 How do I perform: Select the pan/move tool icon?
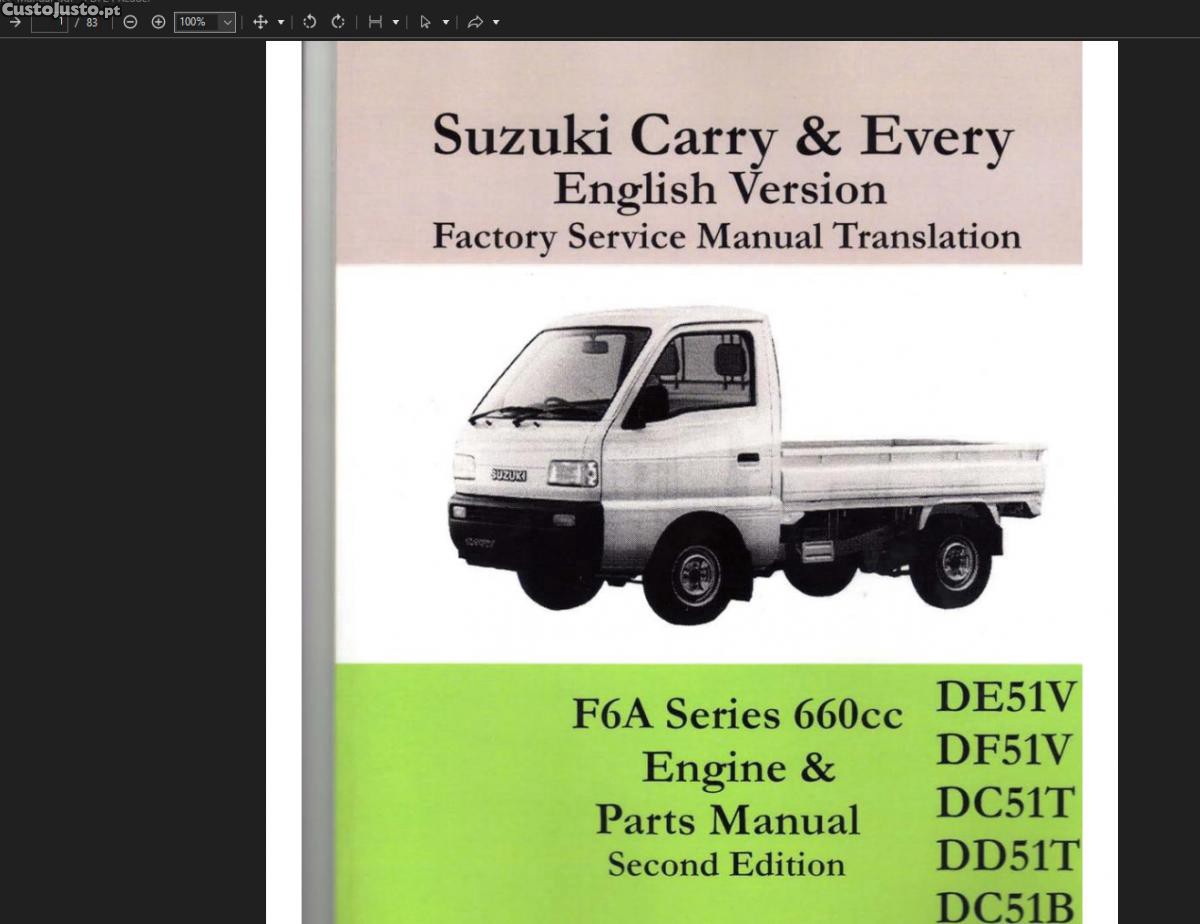[x=260, y=22]
